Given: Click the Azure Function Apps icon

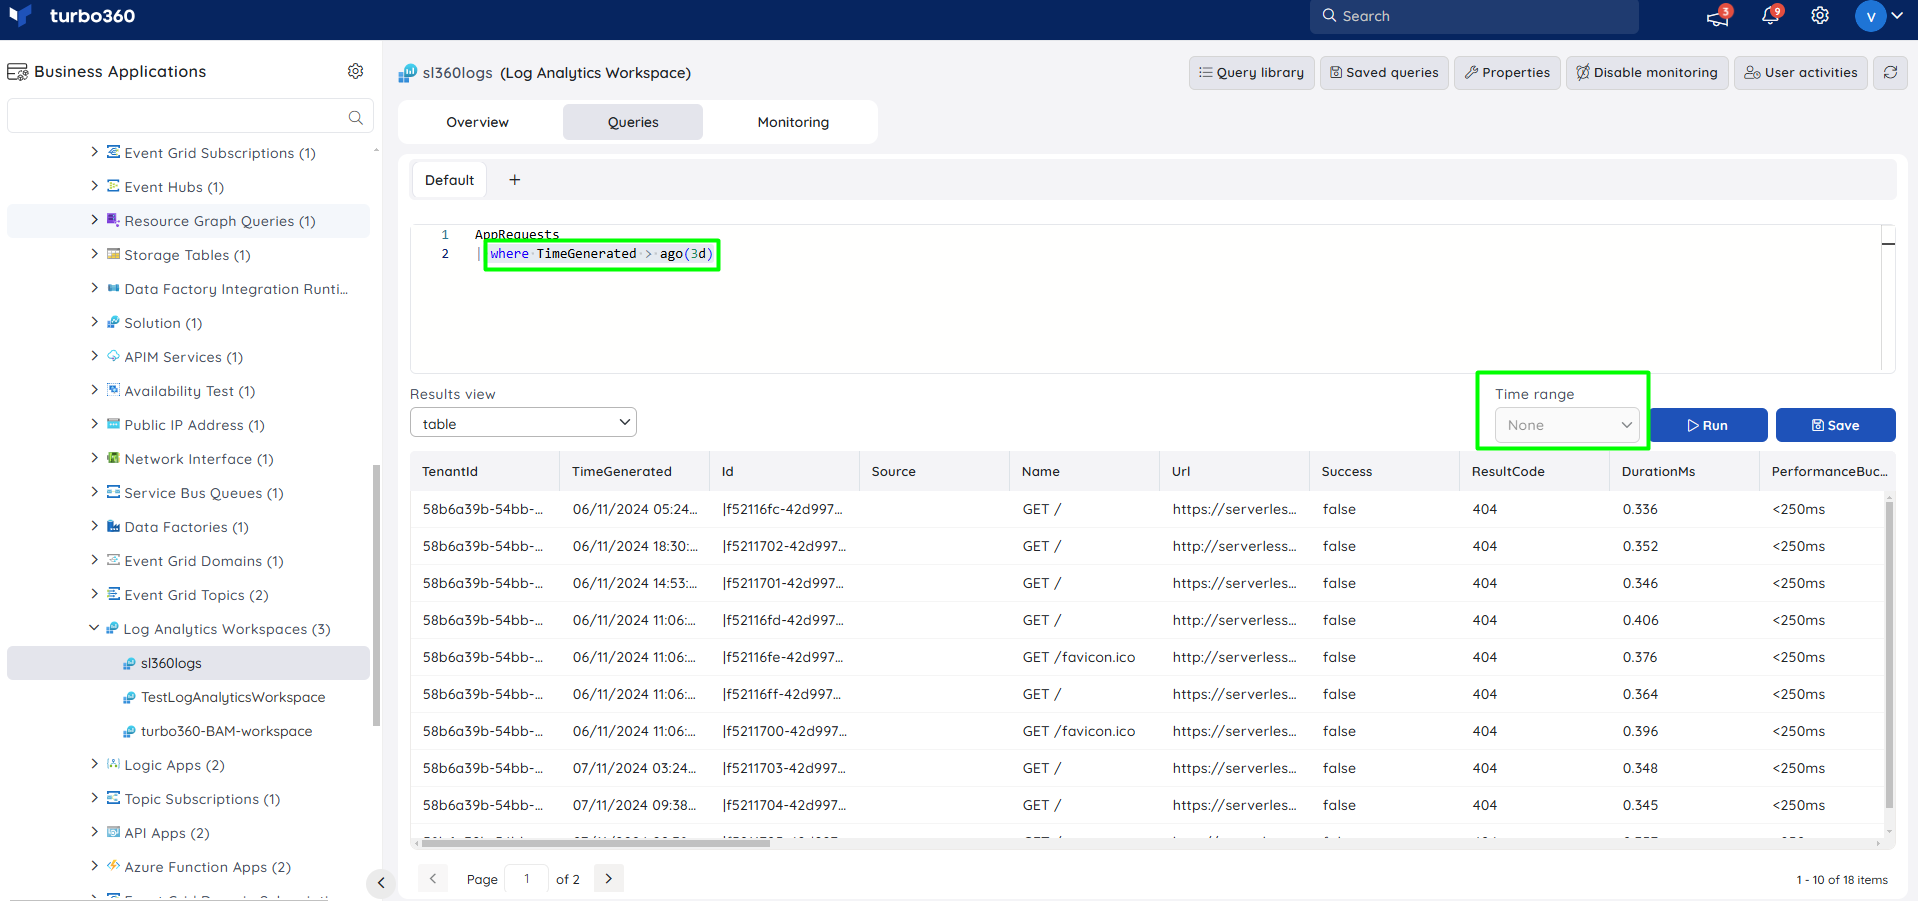Looking at the screenshot, I should [x=113, y=866].
